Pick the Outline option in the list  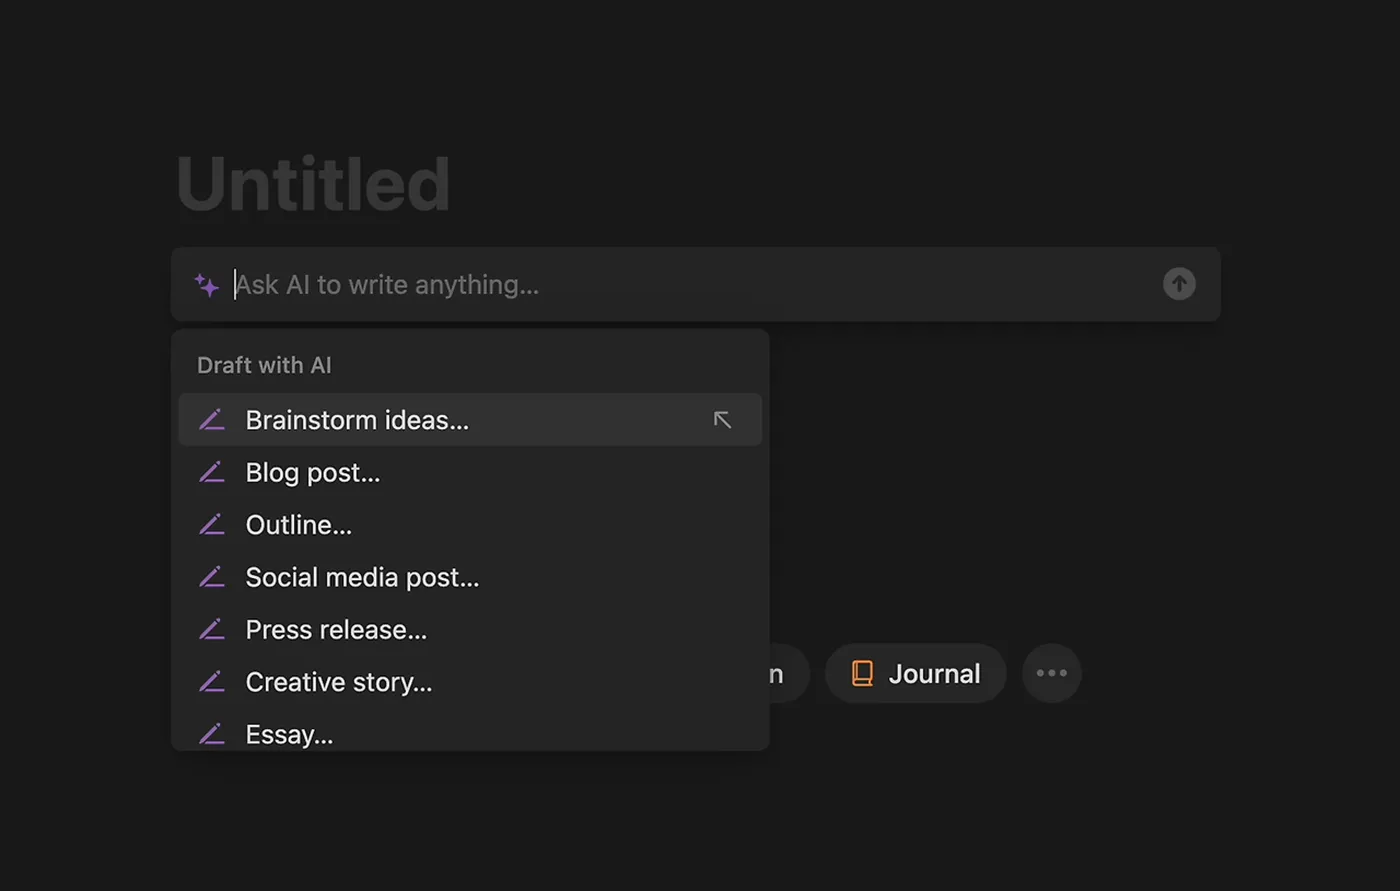(299, 525)
